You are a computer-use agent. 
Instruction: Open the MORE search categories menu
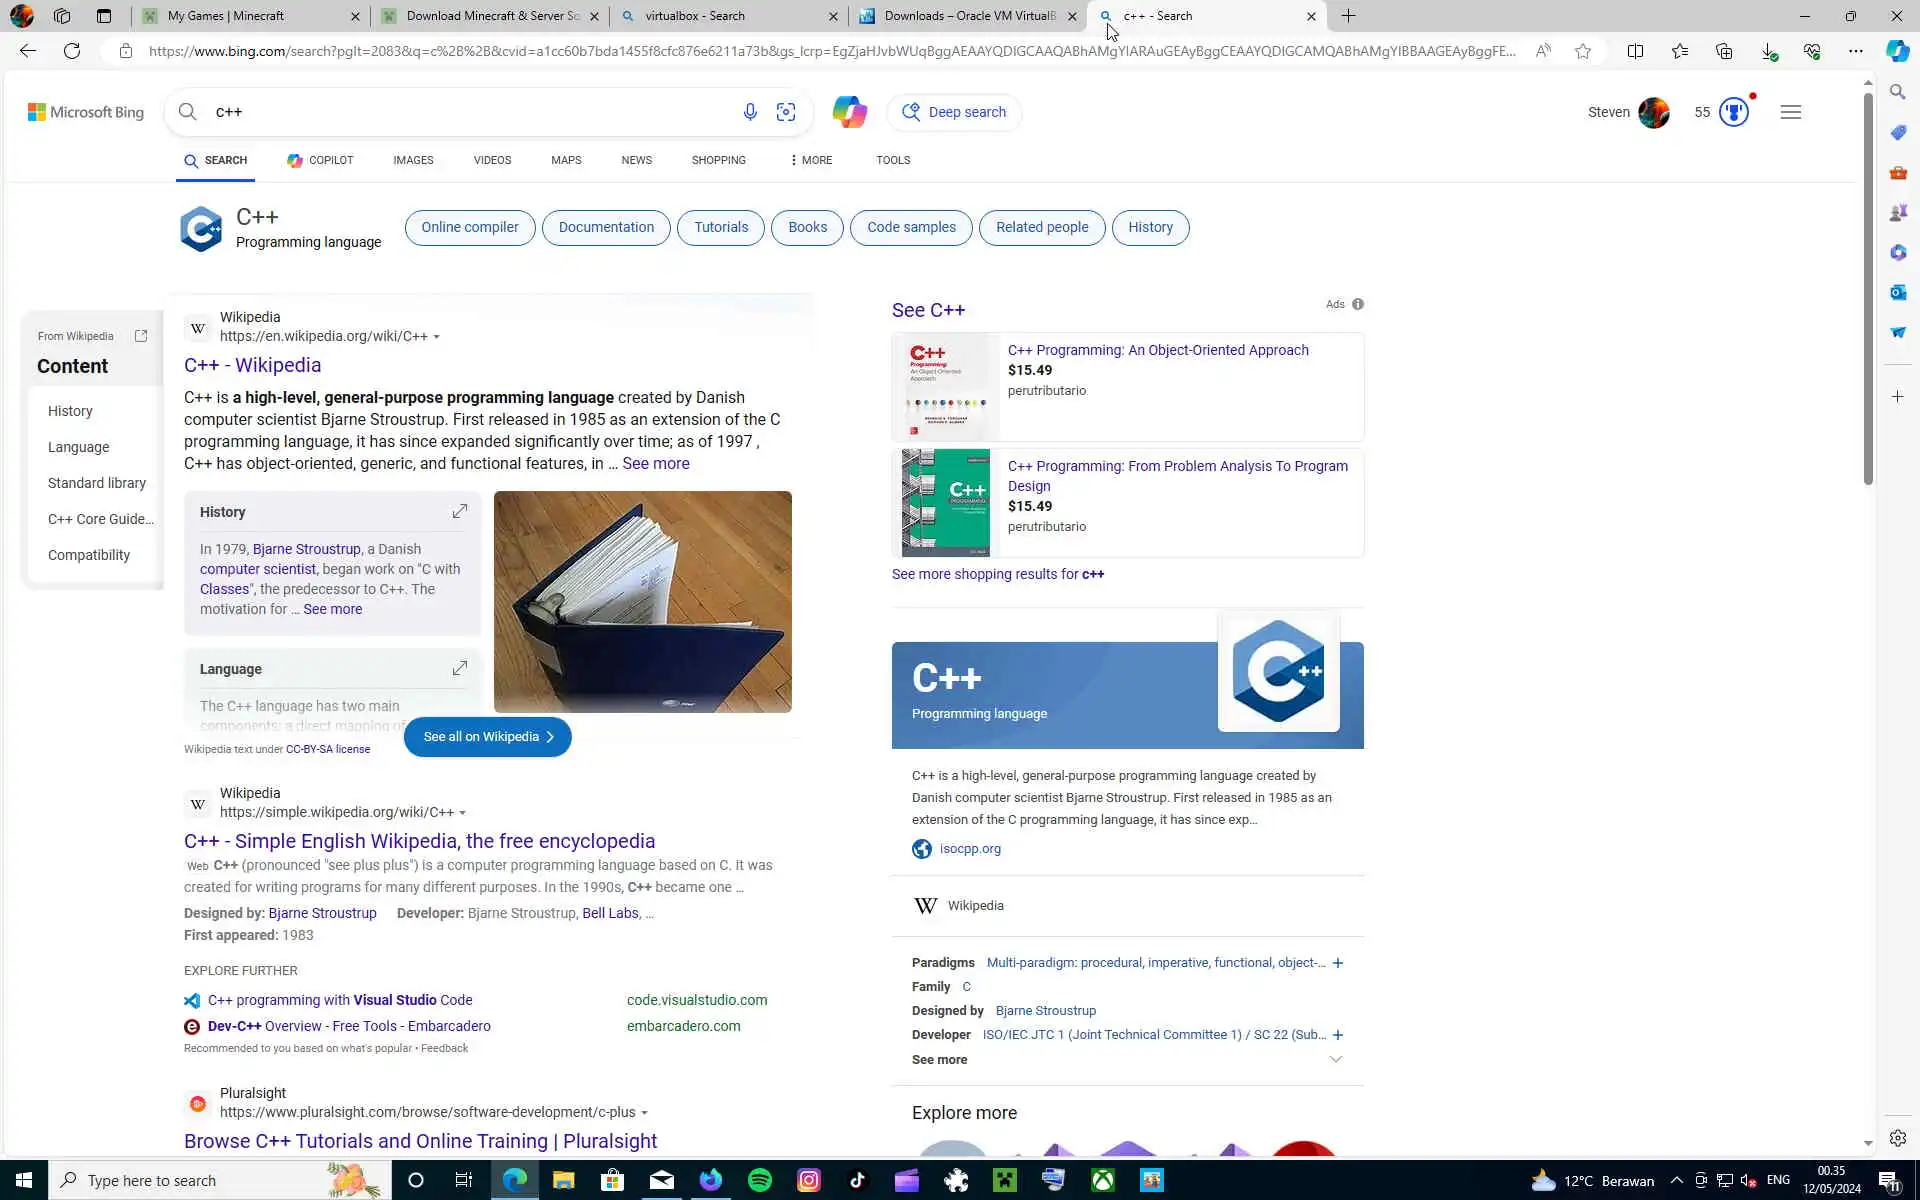tap(811, 160)
